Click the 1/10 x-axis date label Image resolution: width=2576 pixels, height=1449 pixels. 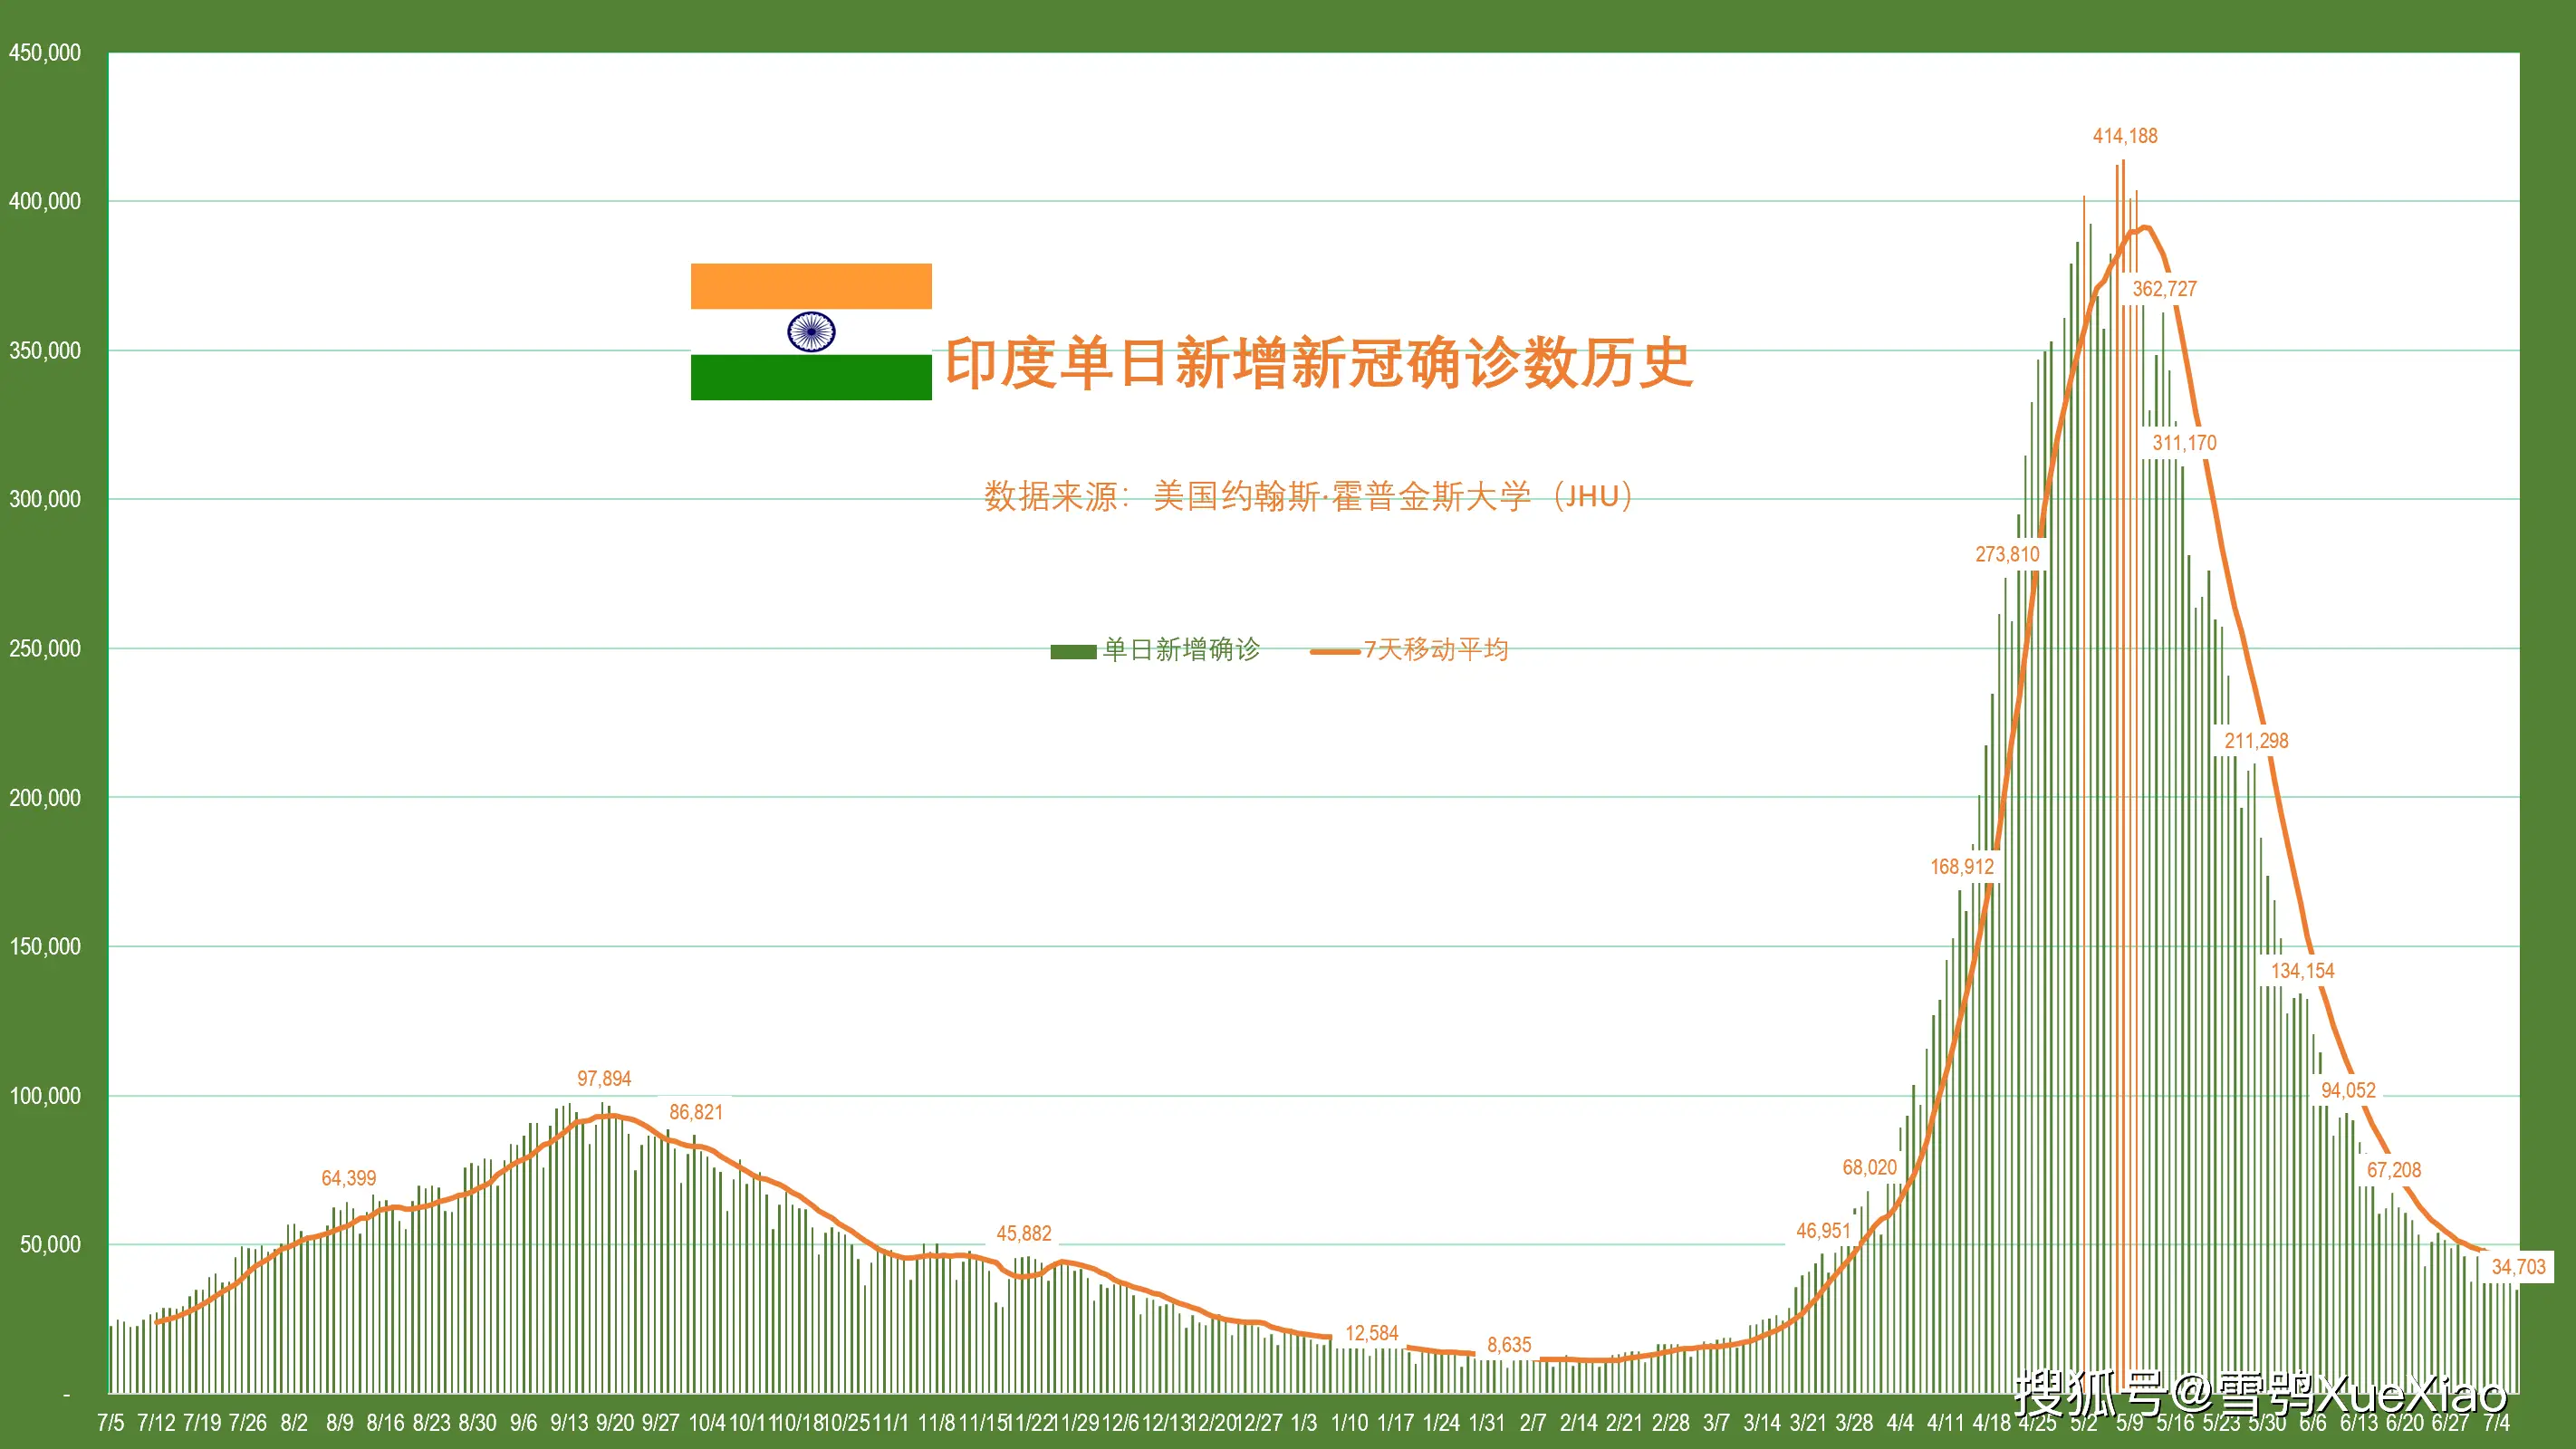click(x=1349, y=1422)
